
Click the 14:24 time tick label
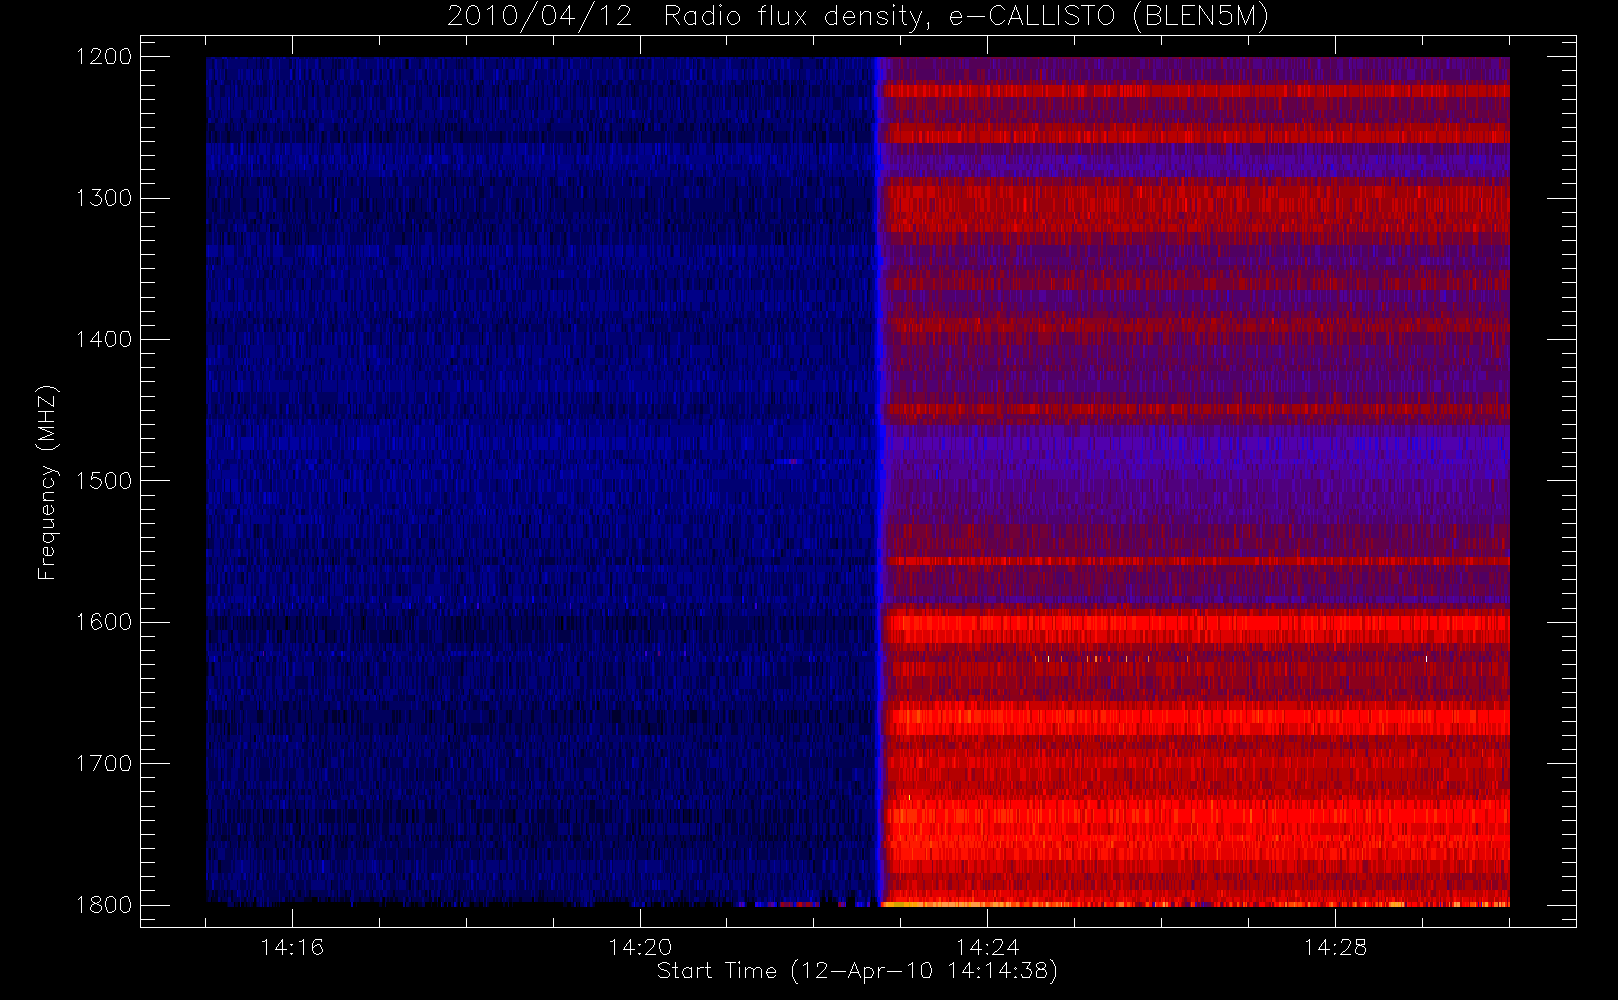pos(987,947)
